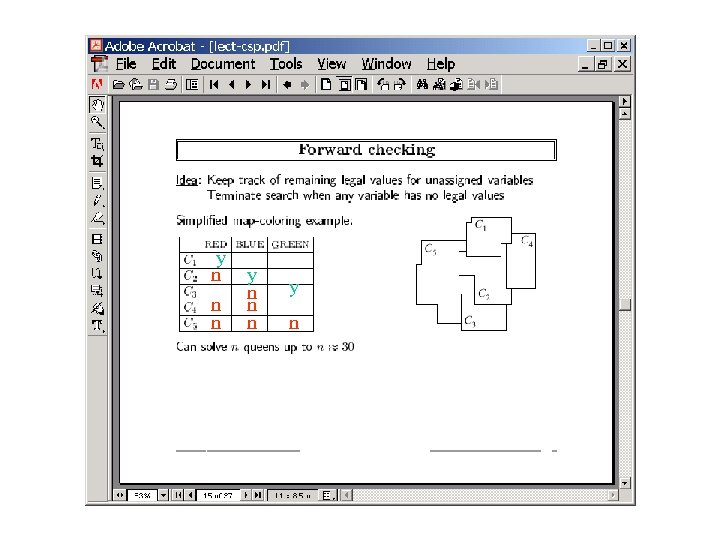
Task: Select the Text Select tool
Action: coord(97,144)
